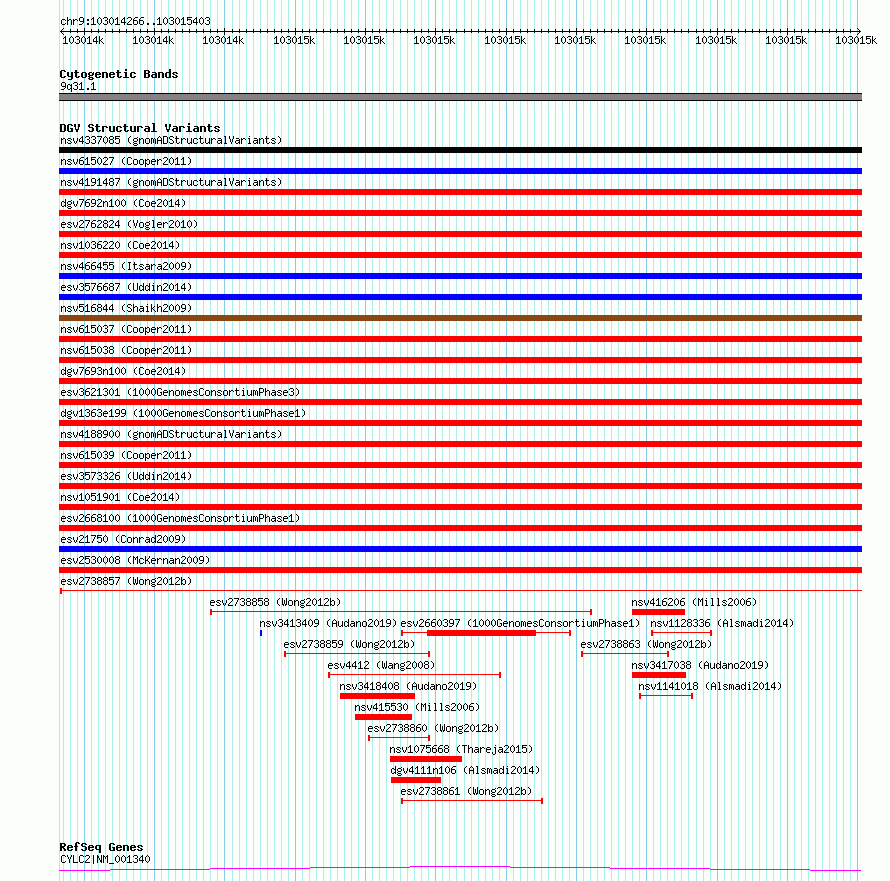Viewport: 890px width, 881px height.
Task: Click nsv466455 (Itsara2009) label
Action: click(x=126, y=266)
